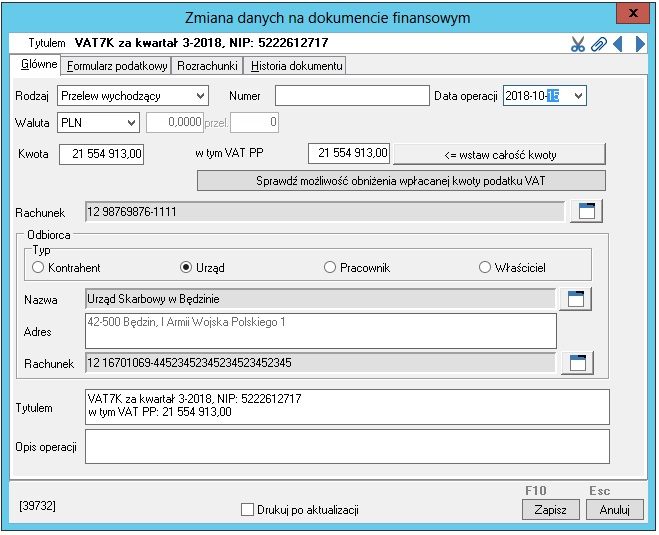The image size is (659, 535).
Task: Open the Data operacji date picker
Action: pos(576,96)
